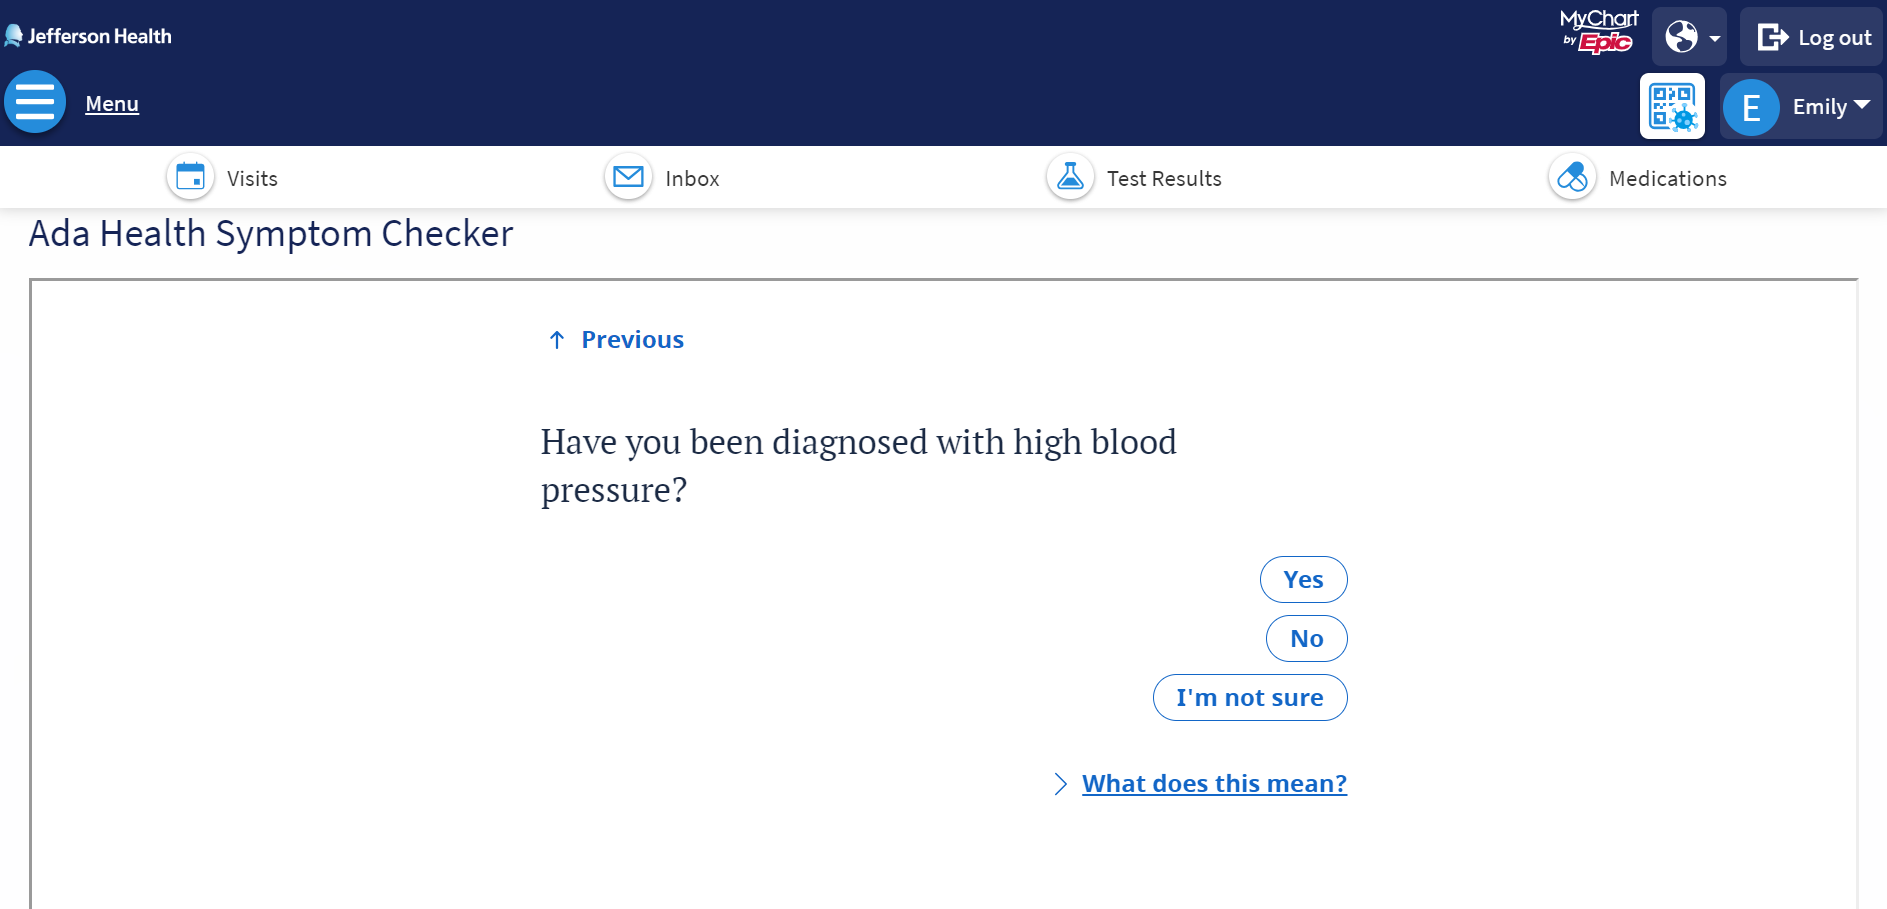Switch to the Inbox tab
This screenshot has height=909, width=1887.
click(x=692, y=178)
